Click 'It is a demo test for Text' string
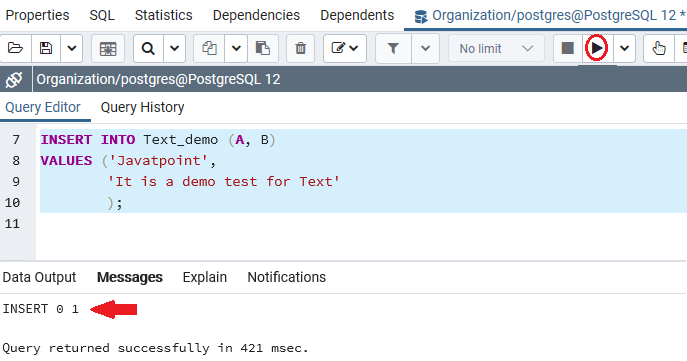 [223, 182]
